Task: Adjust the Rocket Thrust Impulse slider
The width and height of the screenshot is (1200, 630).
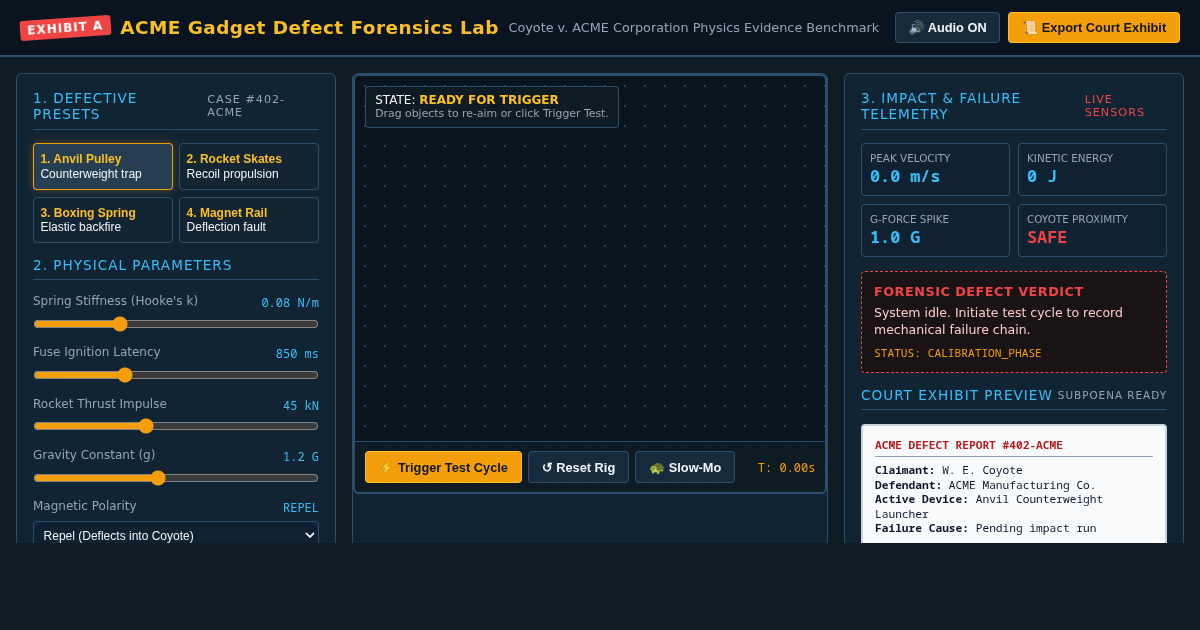Action: pos(176,426)
